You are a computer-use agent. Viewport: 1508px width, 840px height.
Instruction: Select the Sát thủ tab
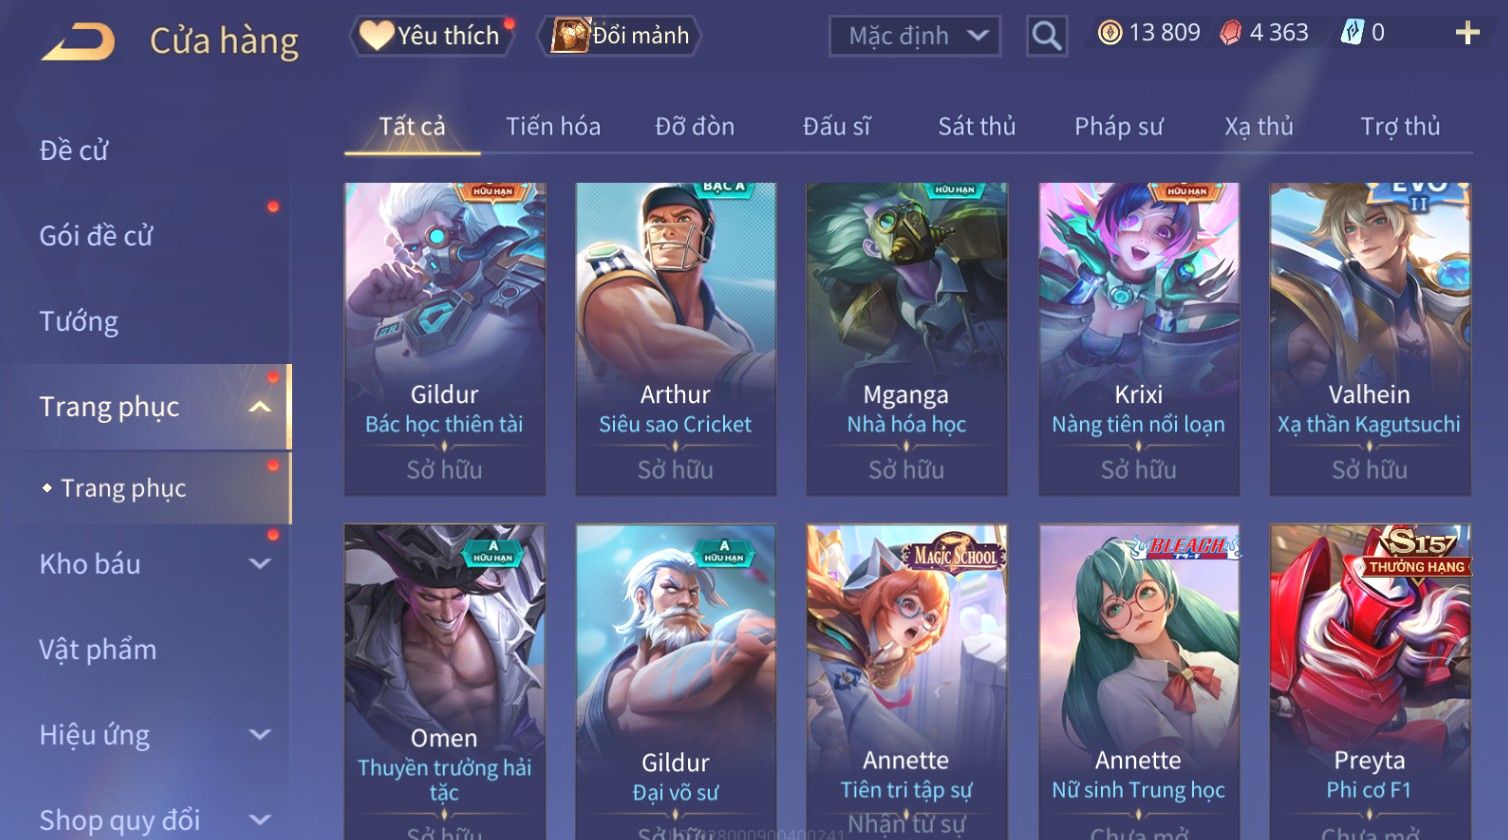(x=977, y=127)
